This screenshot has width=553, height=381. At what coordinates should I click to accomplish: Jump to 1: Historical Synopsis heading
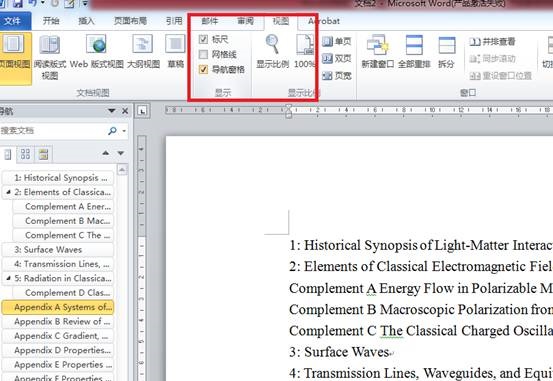click(x=58, y=178)
